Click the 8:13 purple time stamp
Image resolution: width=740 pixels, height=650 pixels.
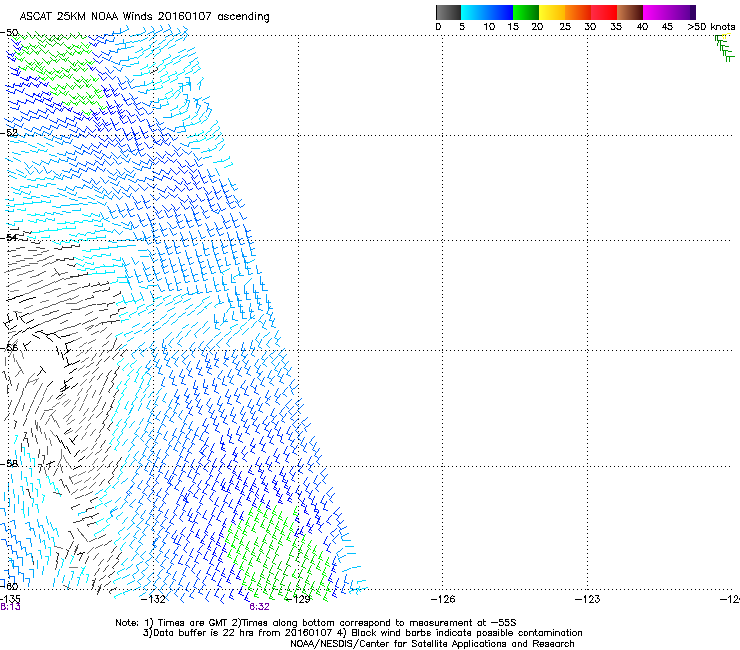tap(10, 607)
